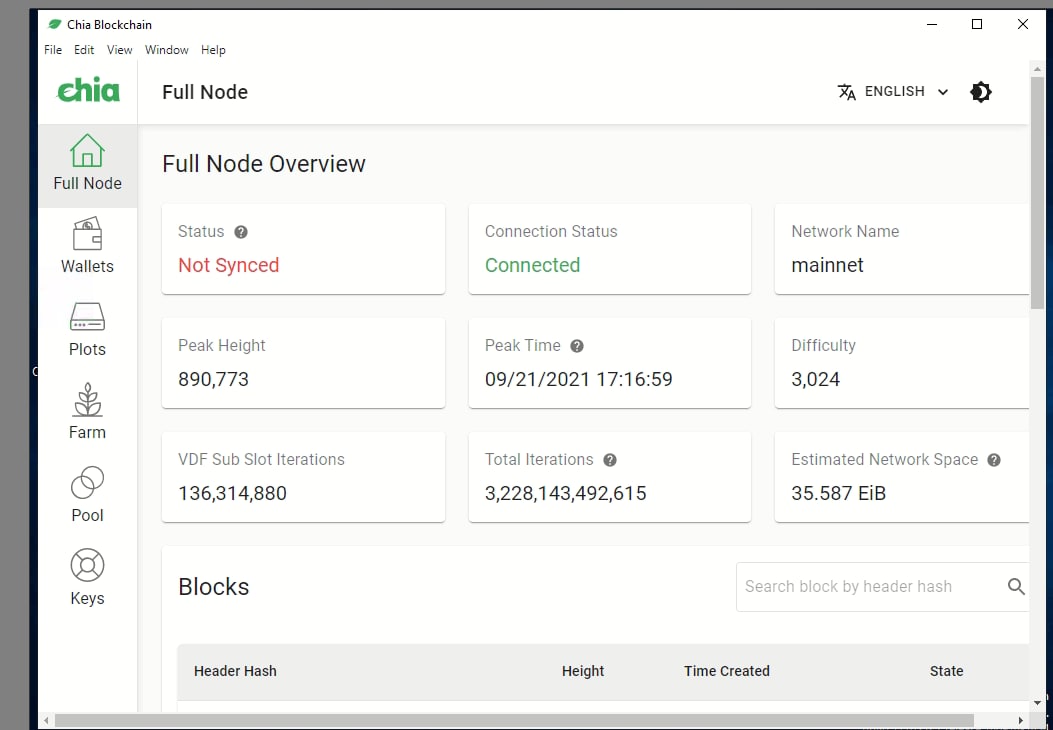Expand the ENGLISH language dropdown arrow
The height and width of the screenshot is (730, 1053).
pyautogui.click(x=943, y=92)
